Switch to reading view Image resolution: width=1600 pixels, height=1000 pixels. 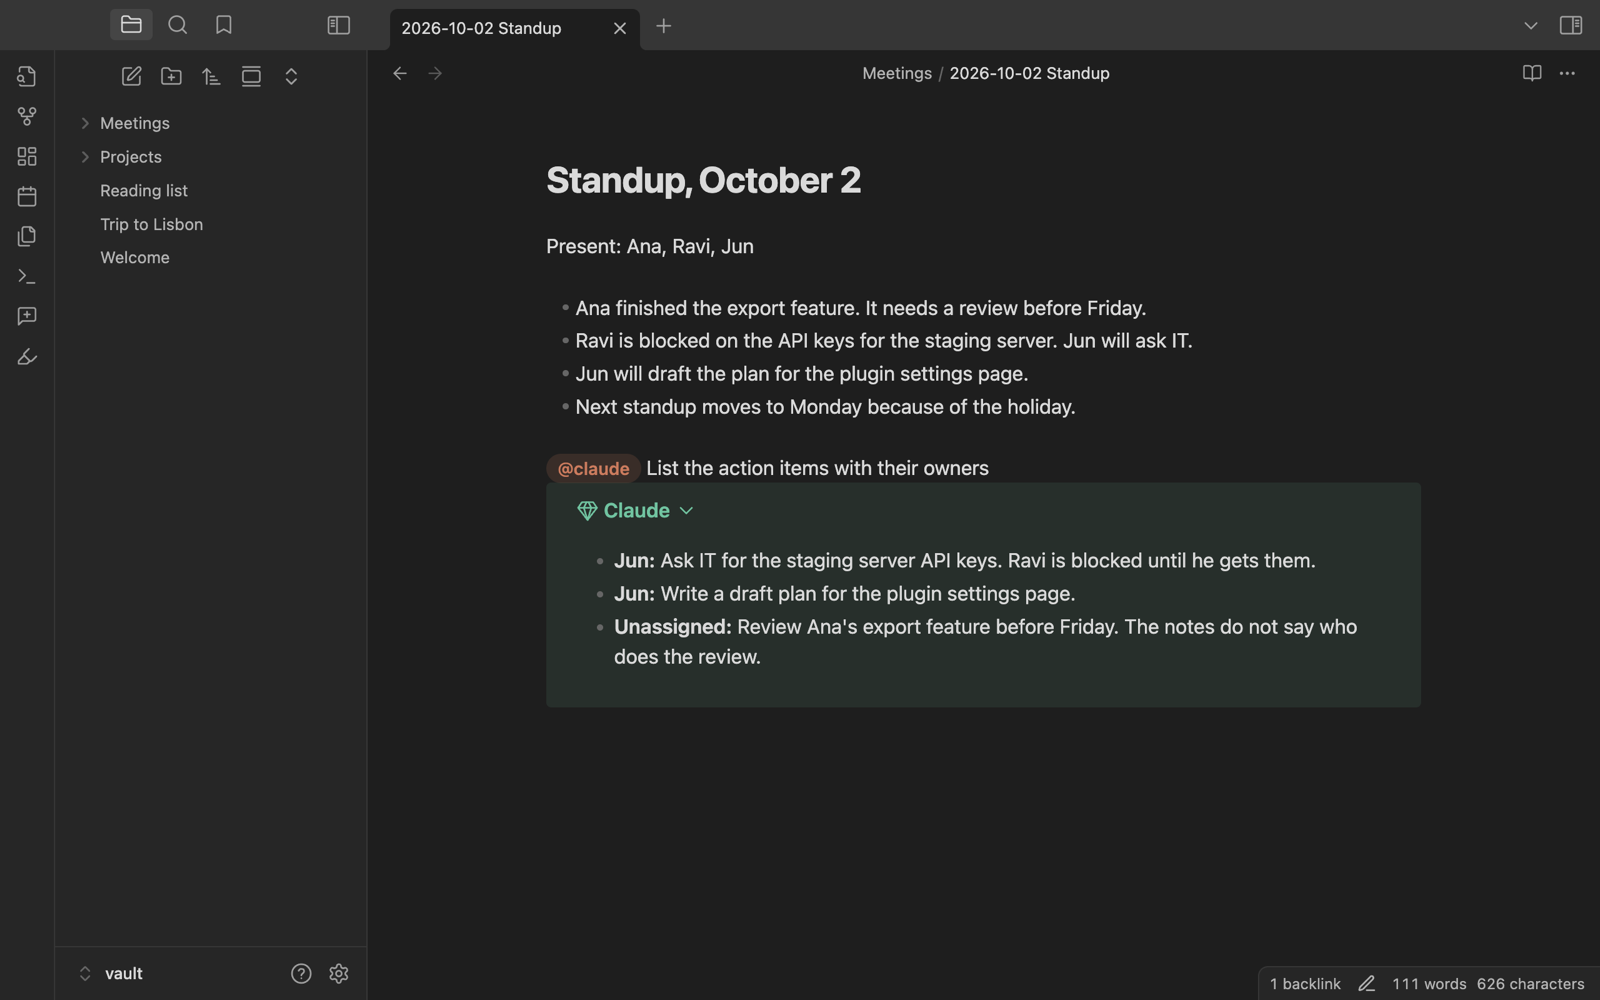[1532, 73]
